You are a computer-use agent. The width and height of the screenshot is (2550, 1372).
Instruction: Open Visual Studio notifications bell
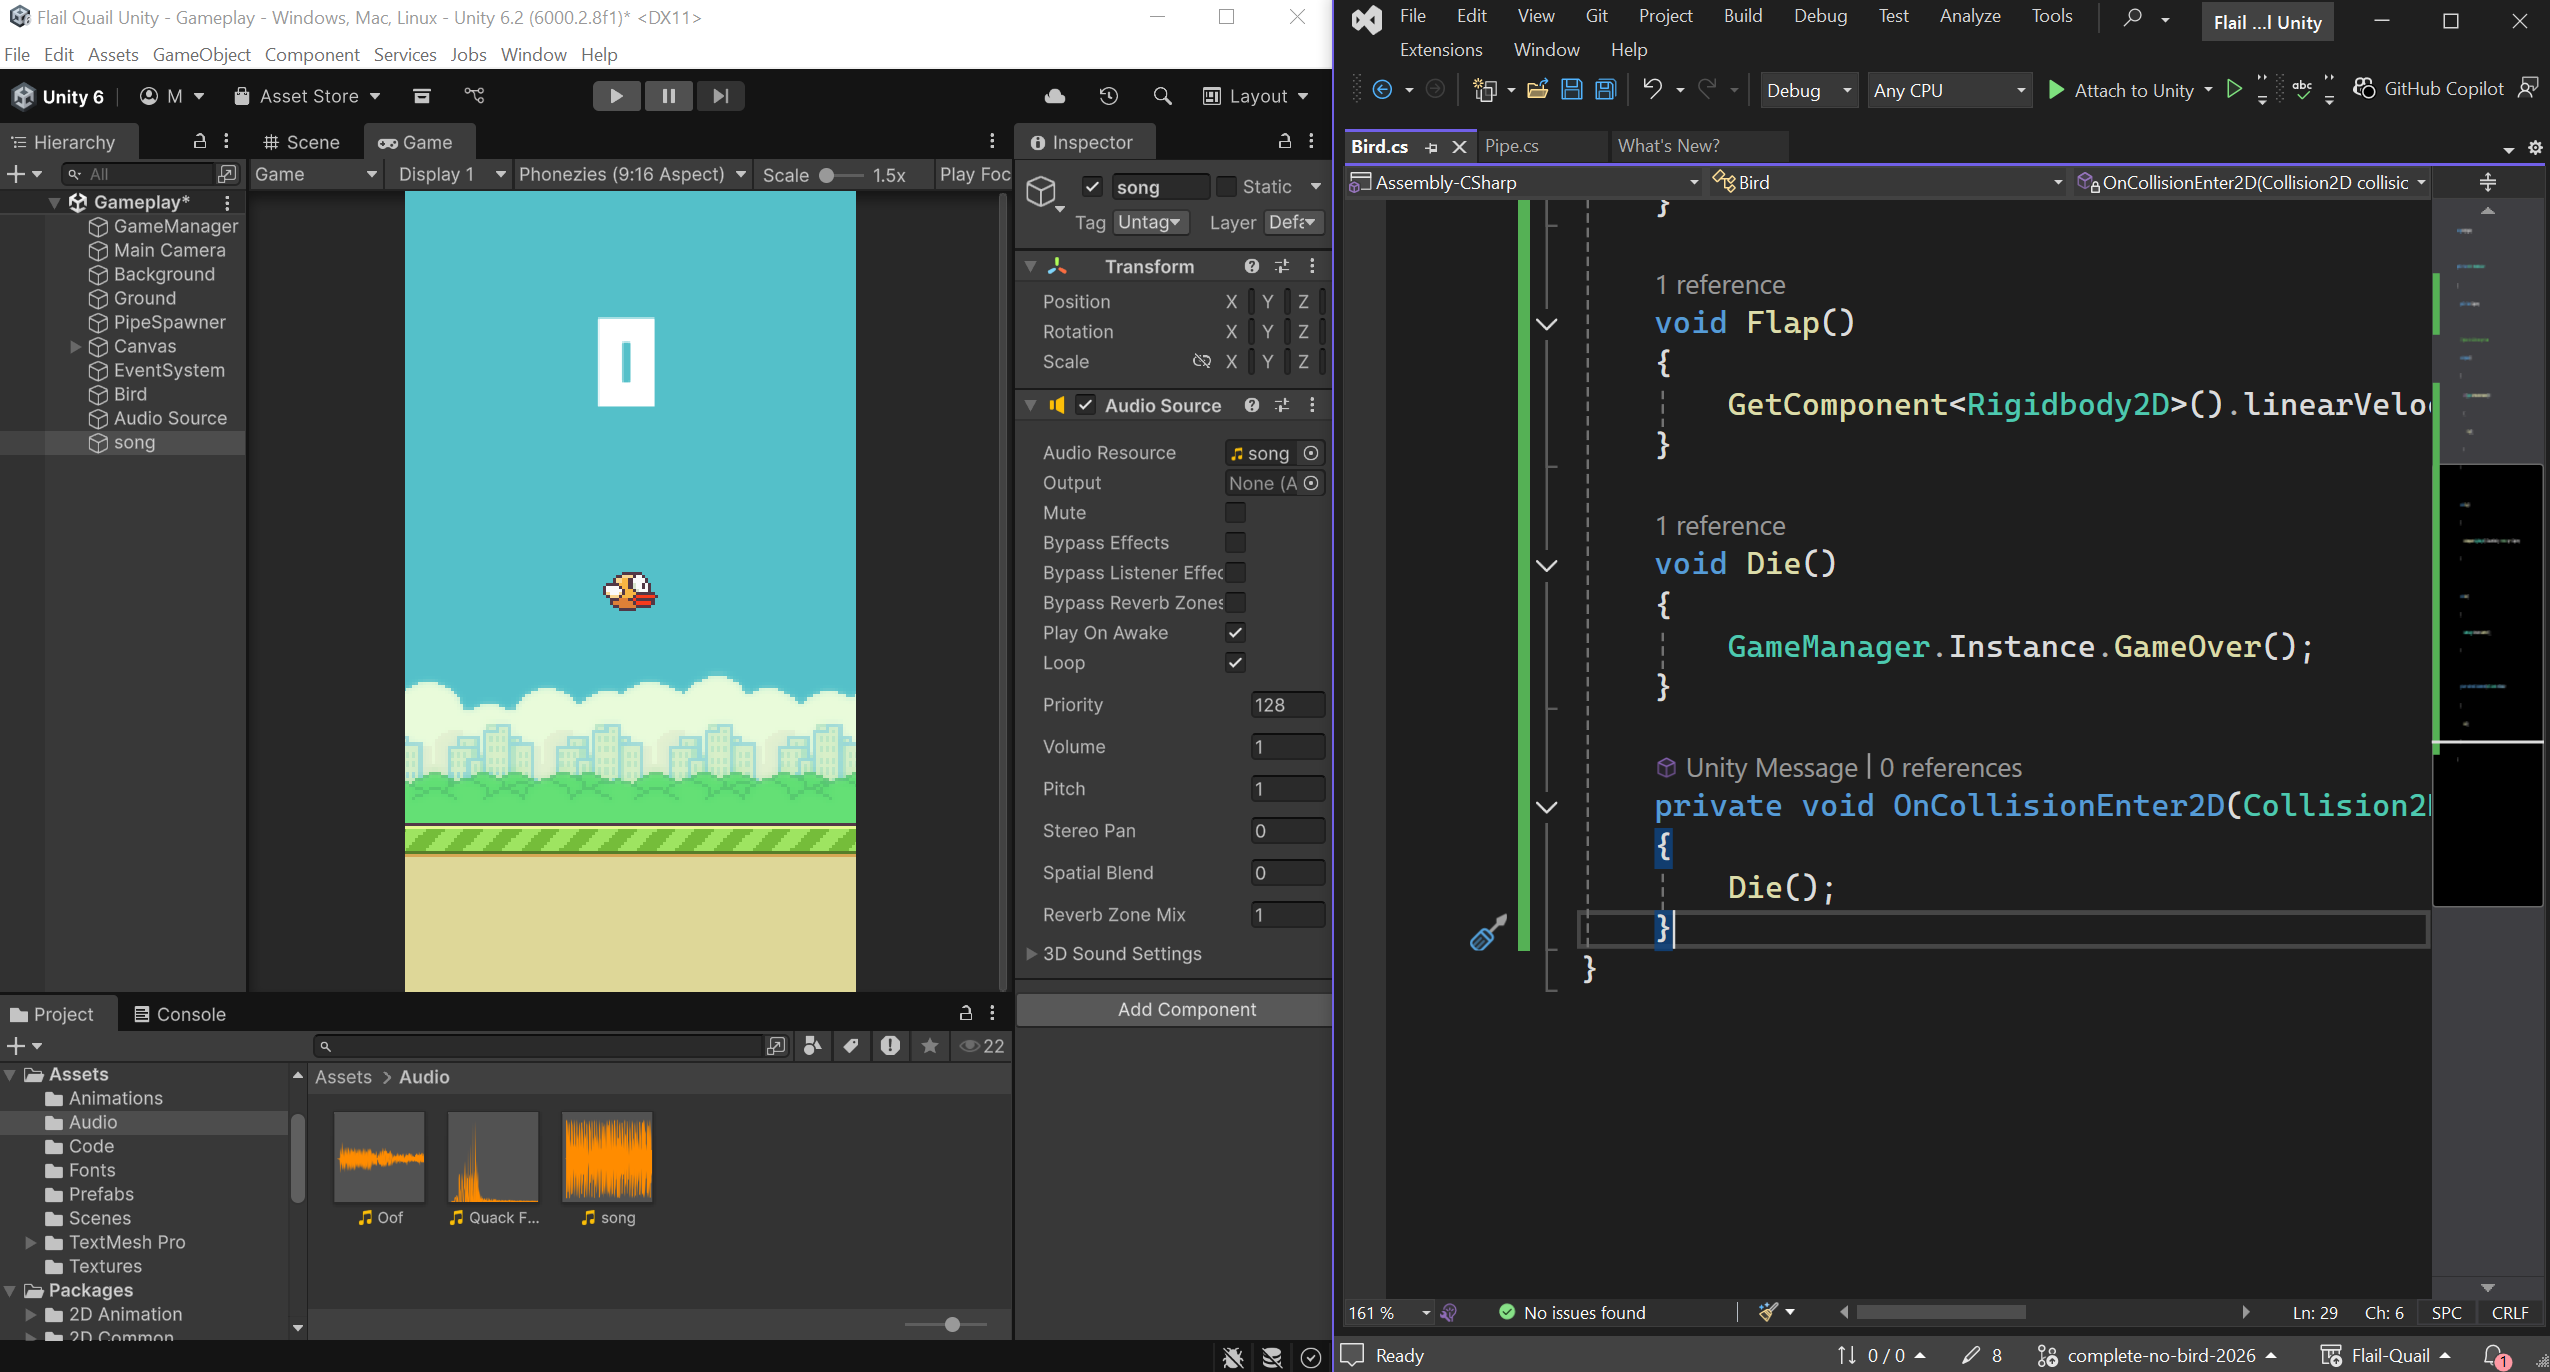2494,1356
